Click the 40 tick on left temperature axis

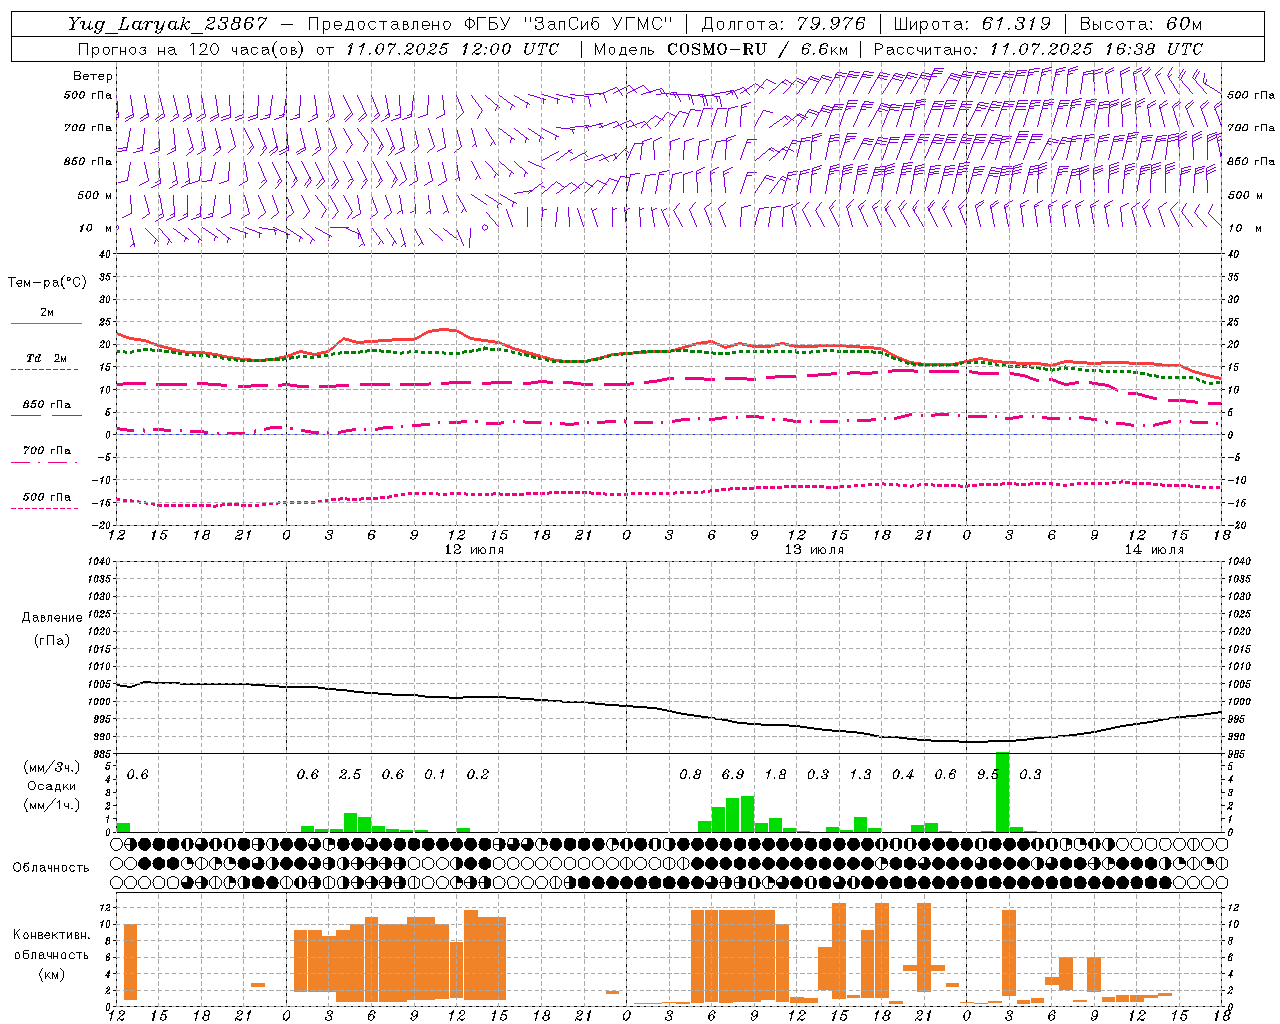pos(106,254)
